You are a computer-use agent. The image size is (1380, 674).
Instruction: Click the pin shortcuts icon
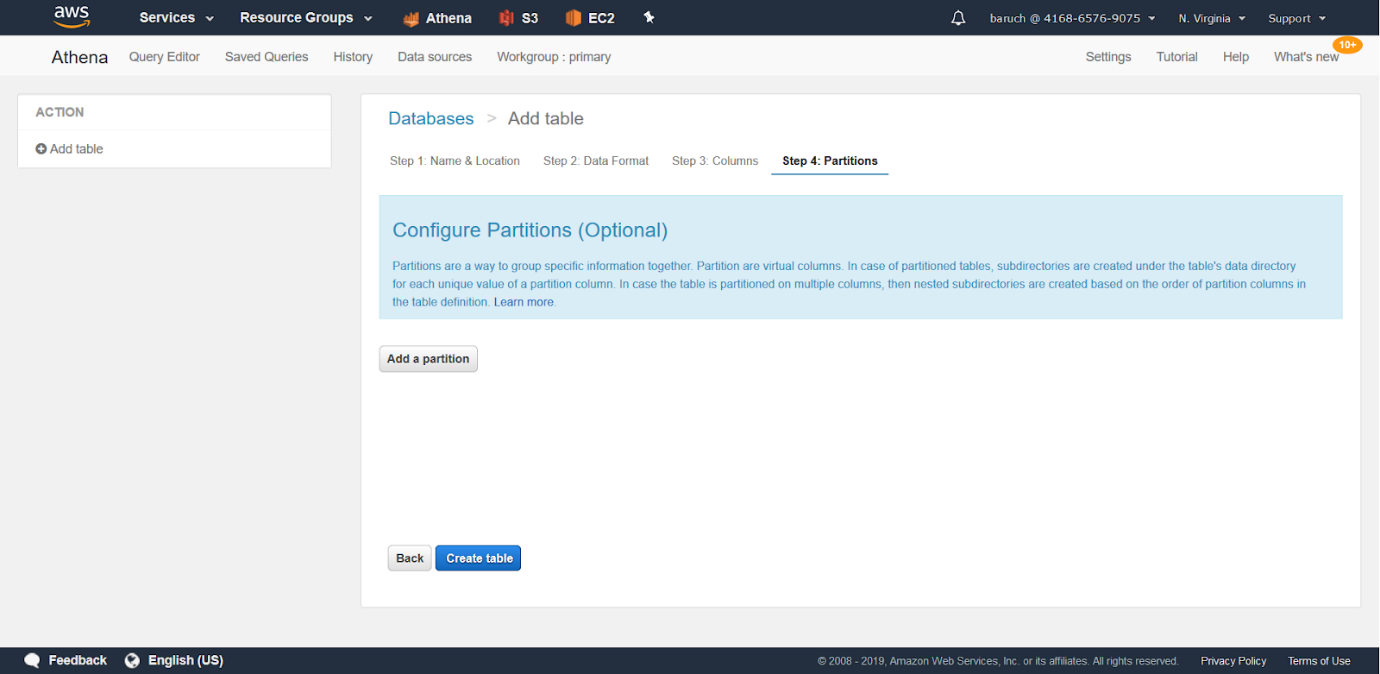coord(649,18)
